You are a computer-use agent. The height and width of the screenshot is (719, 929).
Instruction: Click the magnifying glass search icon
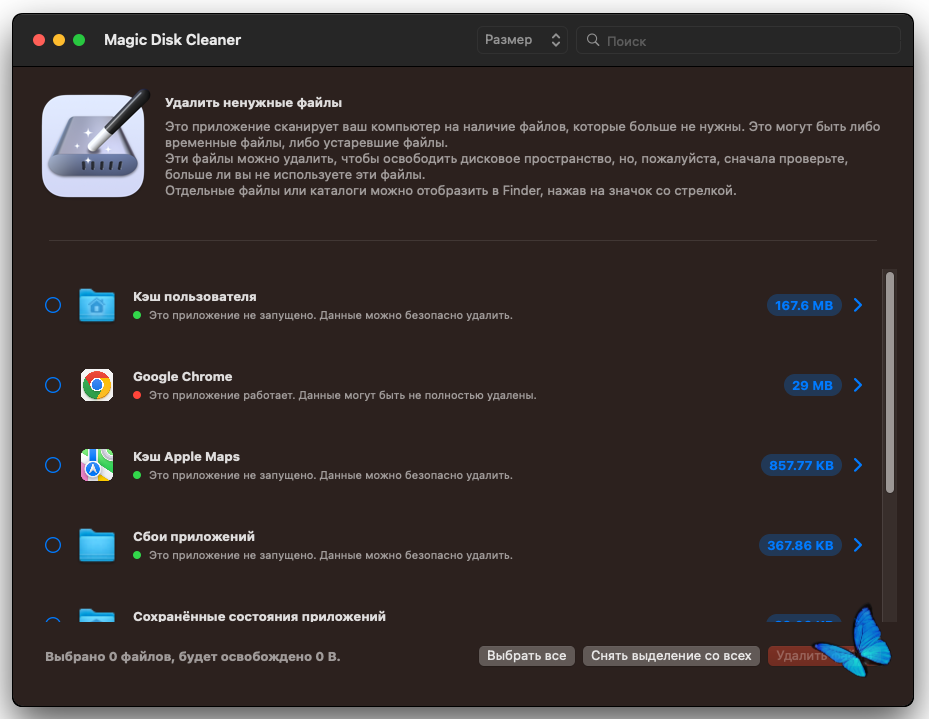(593, 41)
